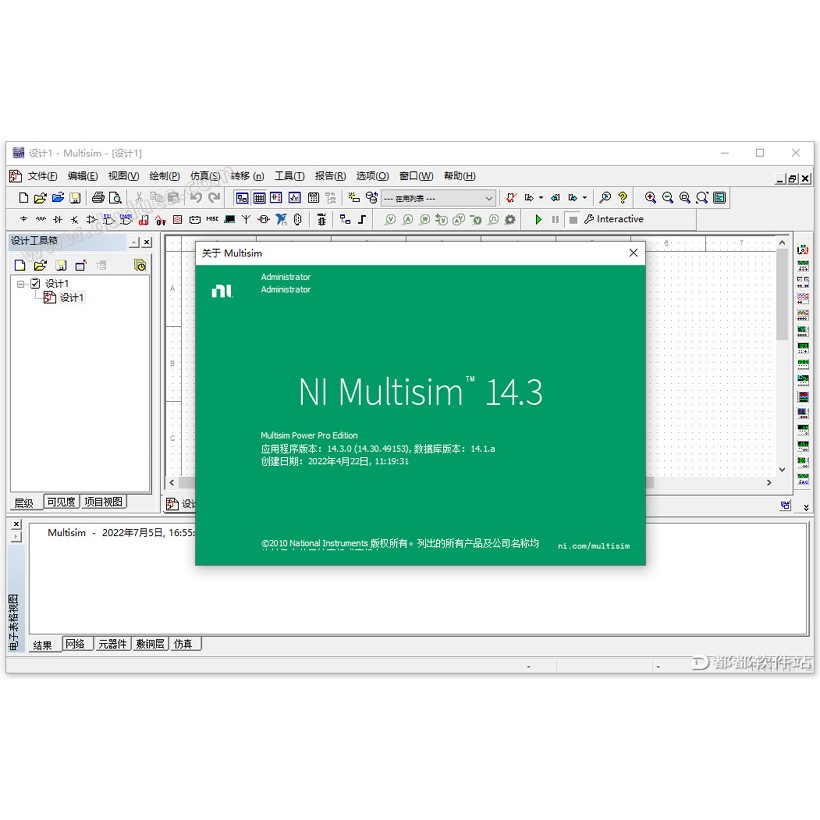This screenshot has width=820, height=820.
Task: Place a MISC component
Action: [212, 220]
